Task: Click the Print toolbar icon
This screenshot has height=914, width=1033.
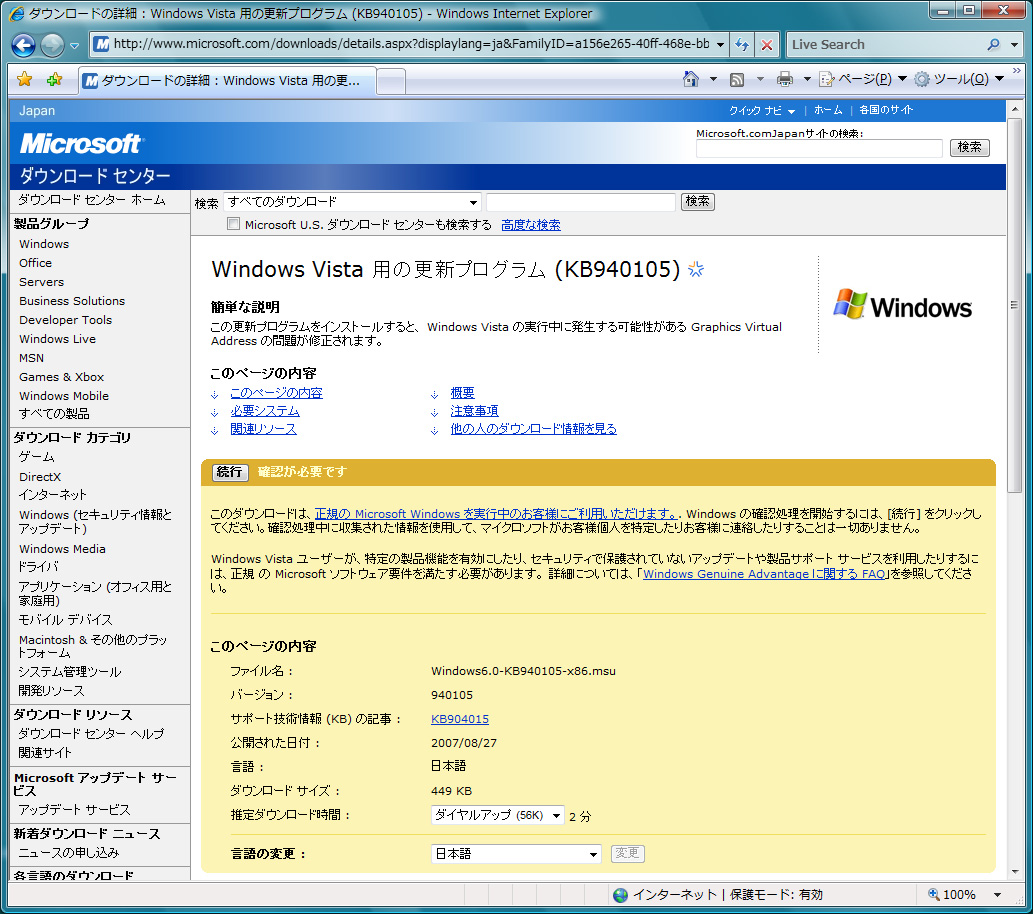Action: [x=785, y=80]
